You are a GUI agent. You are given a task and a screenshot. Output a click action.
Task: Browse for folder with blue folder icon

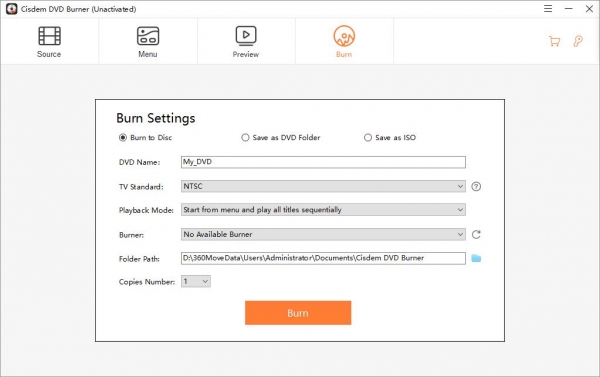(x=476, y=258)
